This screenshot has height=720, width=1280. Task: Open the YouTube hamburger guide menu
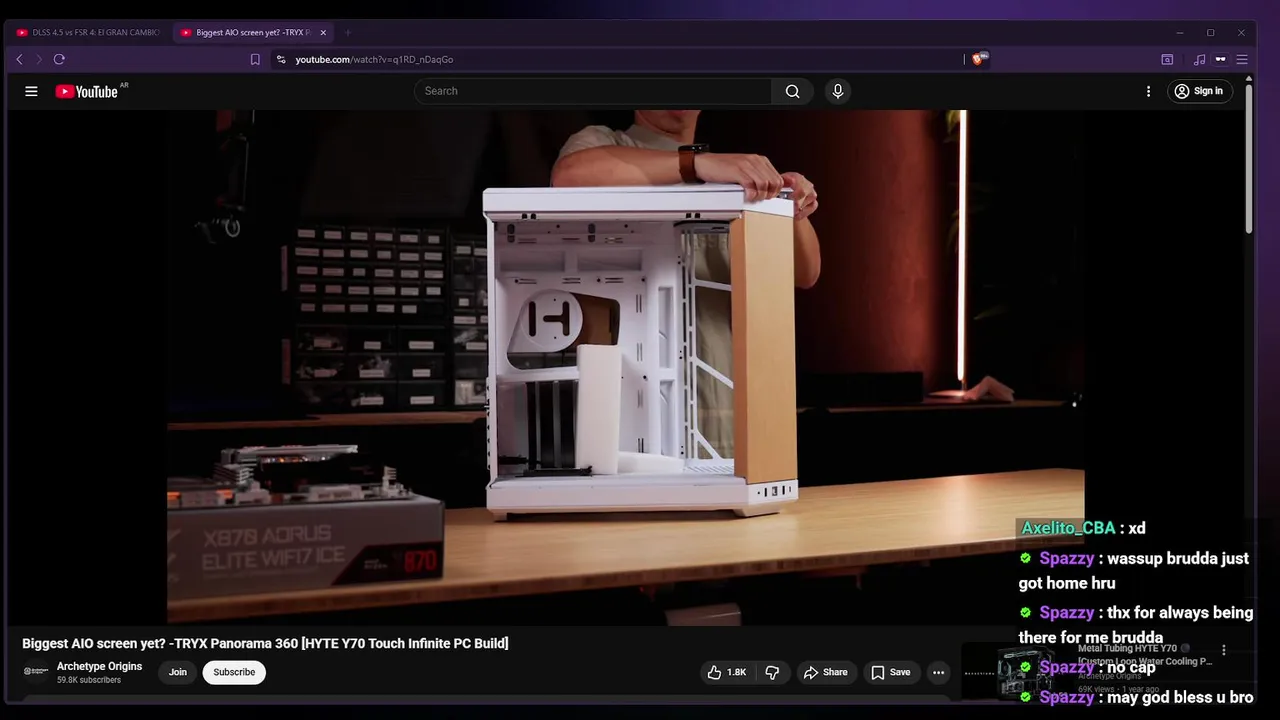click(31, 91)
